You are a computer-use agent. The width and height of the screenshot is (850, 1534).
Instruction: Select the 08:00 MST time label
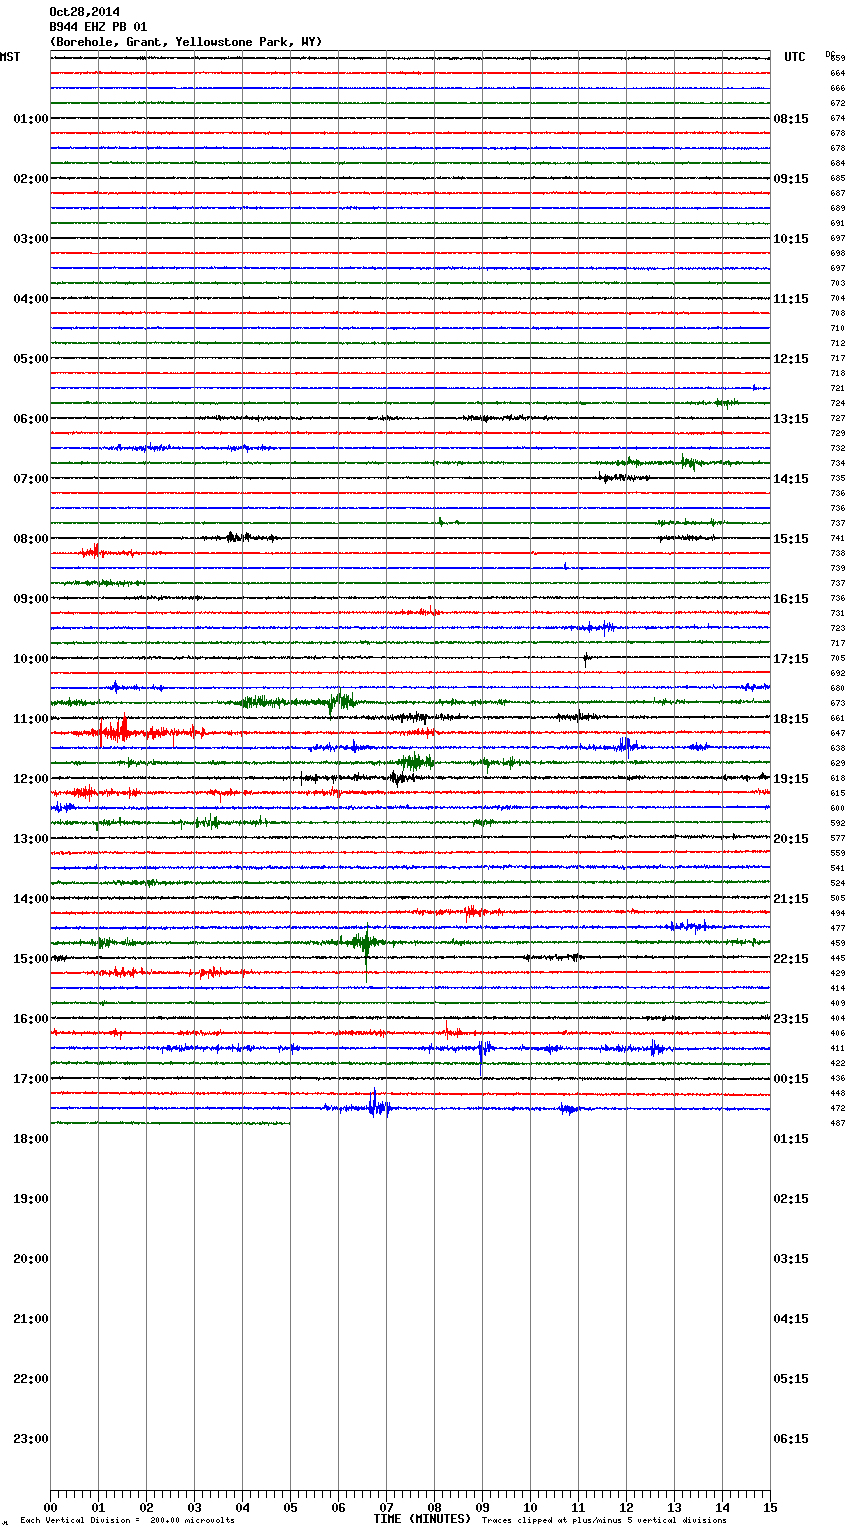31,539
